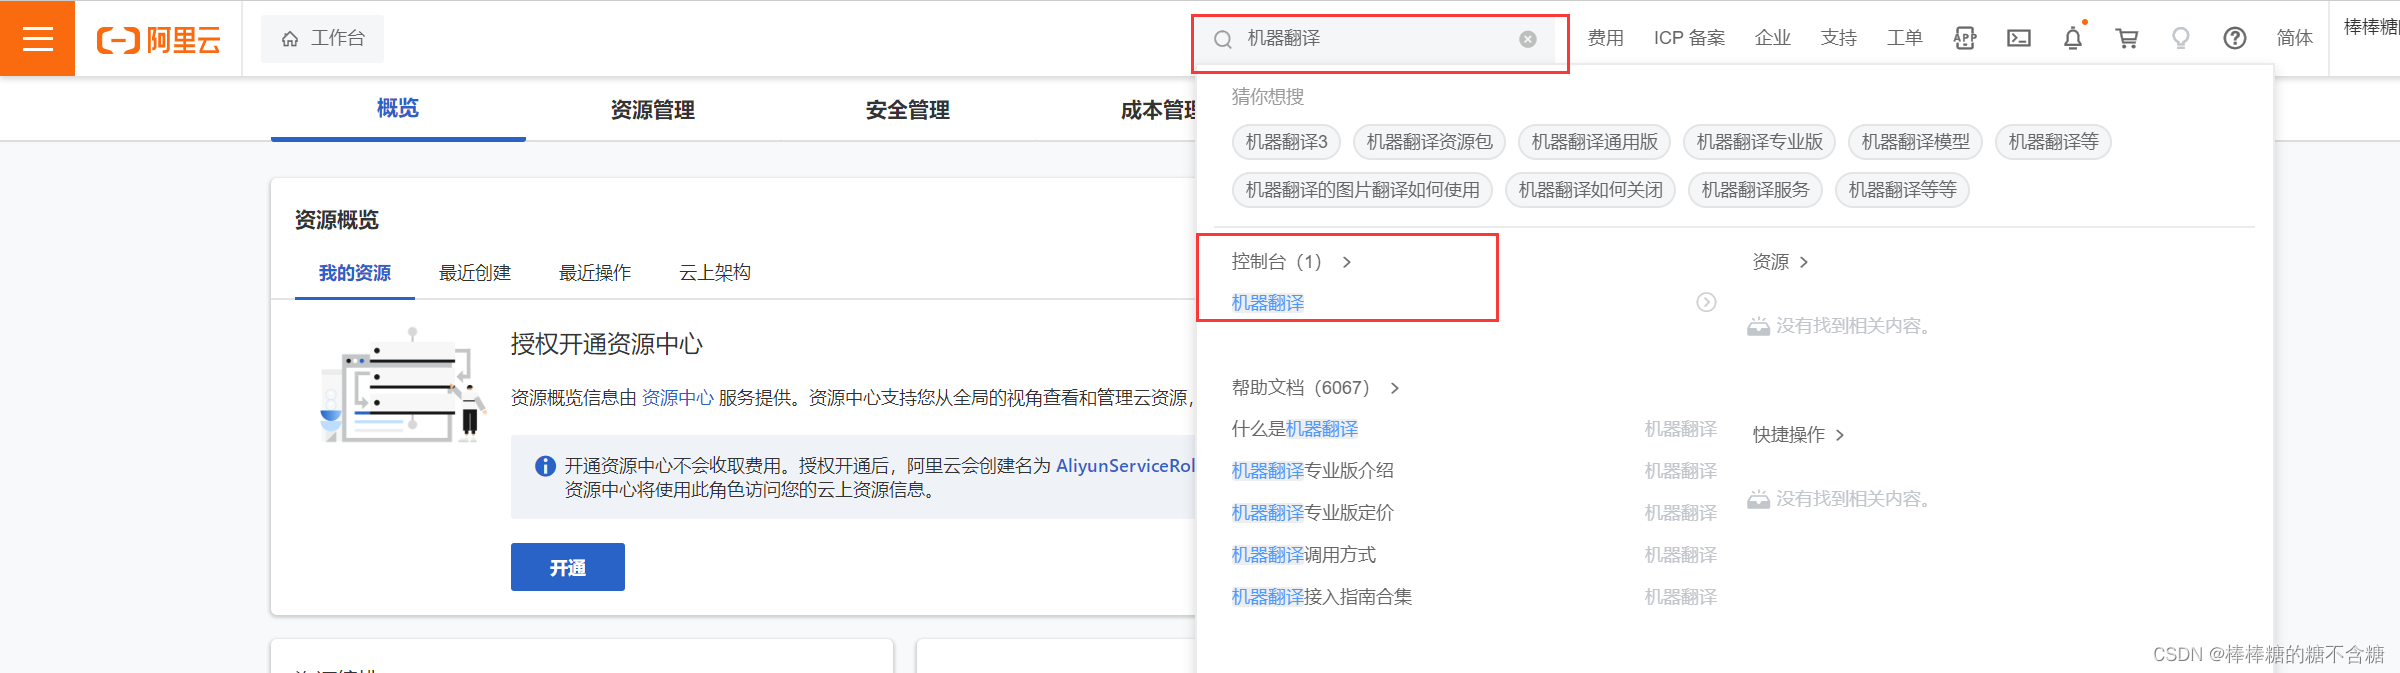This screenshot has width=2400, height=673.
Task: Open ICP 备案 menu
Action: click(x=1689, y=38)
